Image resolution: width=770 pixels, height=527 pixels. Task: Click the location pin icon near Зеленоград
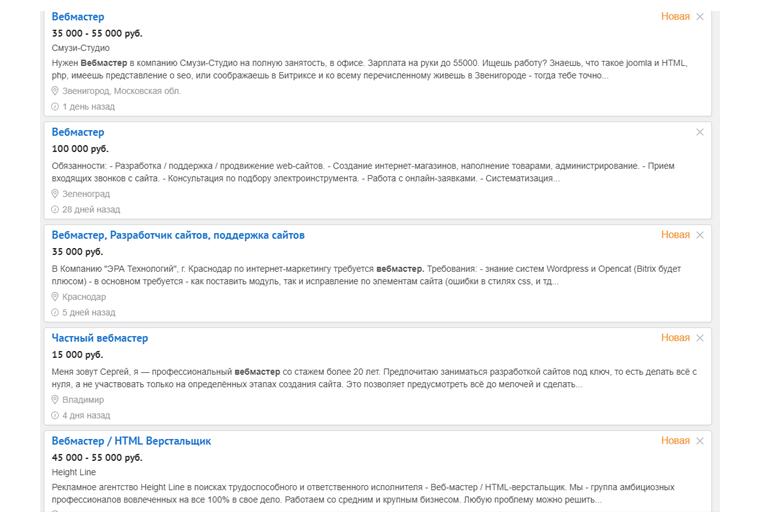56,194
